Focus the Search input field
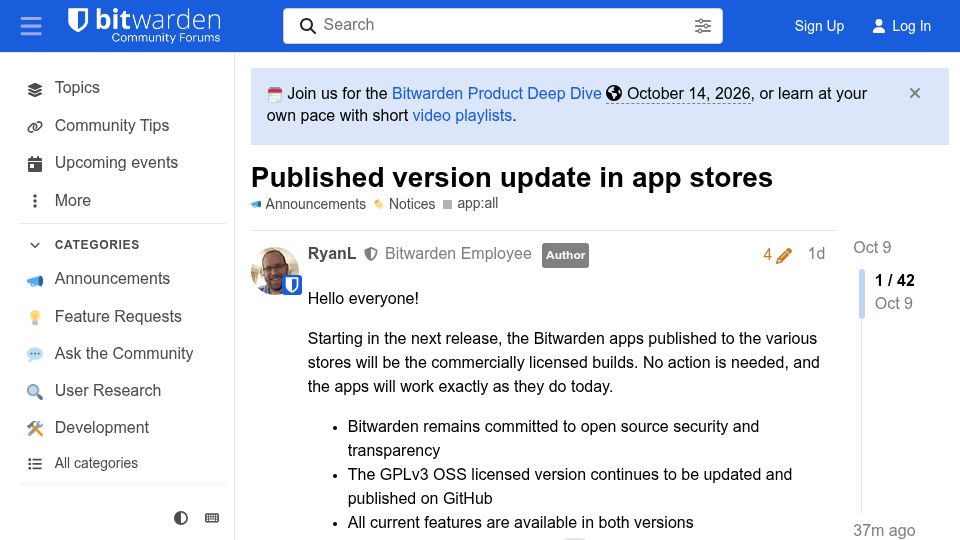The width and height of the screenshot is (960, 540). click(x=502, y=25)
